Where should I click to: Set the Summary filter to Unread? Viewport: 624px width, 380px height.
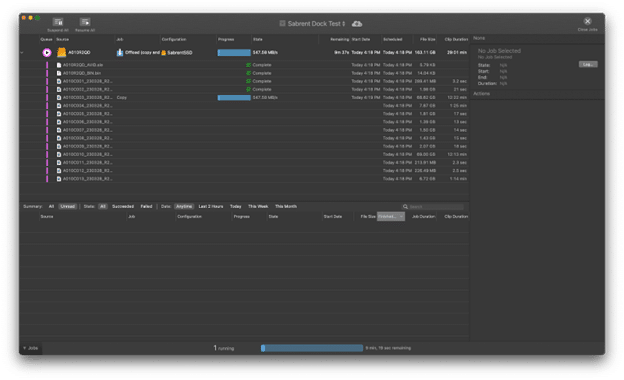[68, 207]
